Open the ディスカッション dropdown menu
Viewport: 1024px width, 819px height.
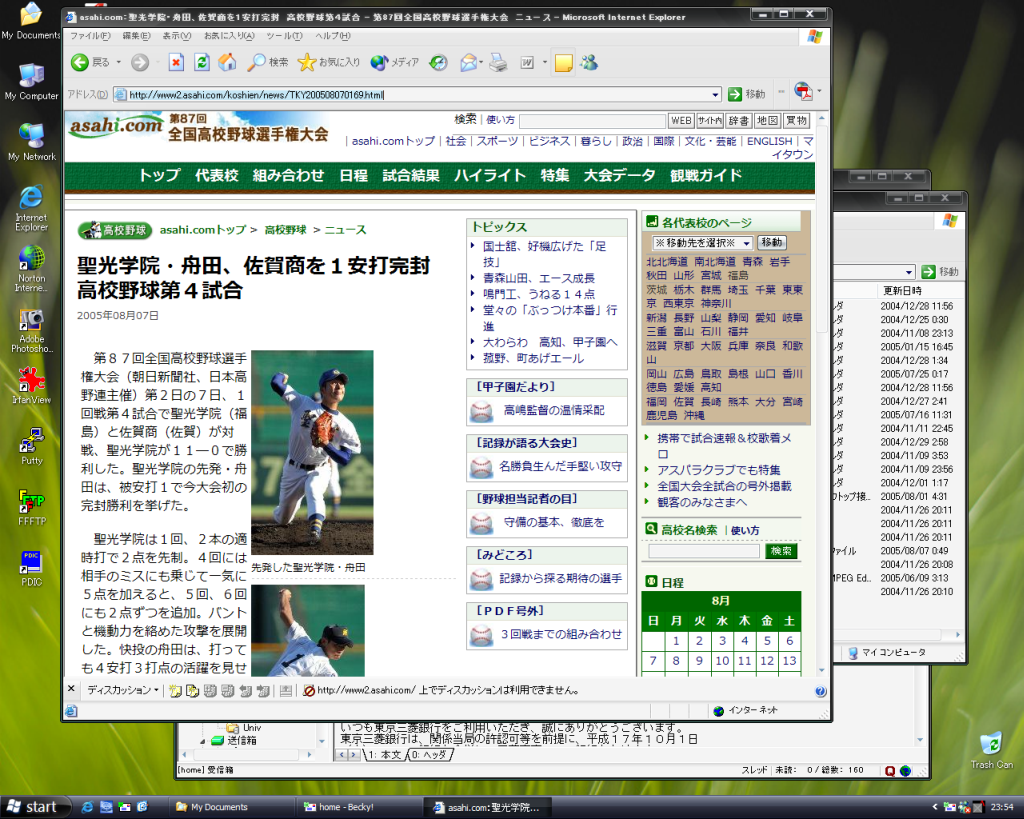[x=122, y=690]
